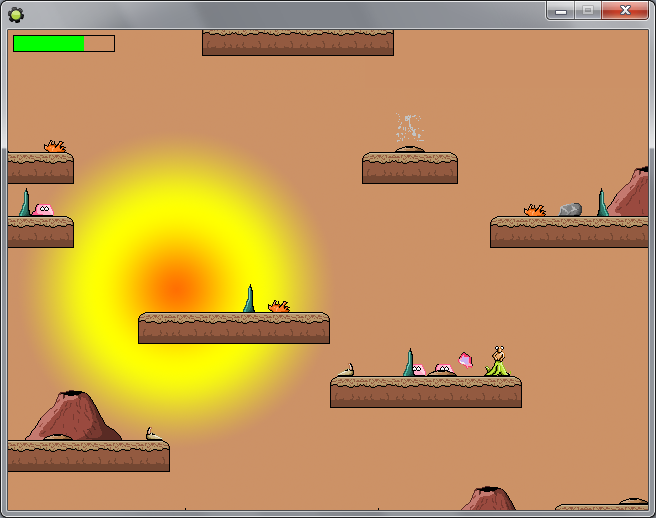Image resolution: width=656 pixels, height=518 pixels.
Task: Click the dirt platform attached to the ceiling
Action: [297, 42]
